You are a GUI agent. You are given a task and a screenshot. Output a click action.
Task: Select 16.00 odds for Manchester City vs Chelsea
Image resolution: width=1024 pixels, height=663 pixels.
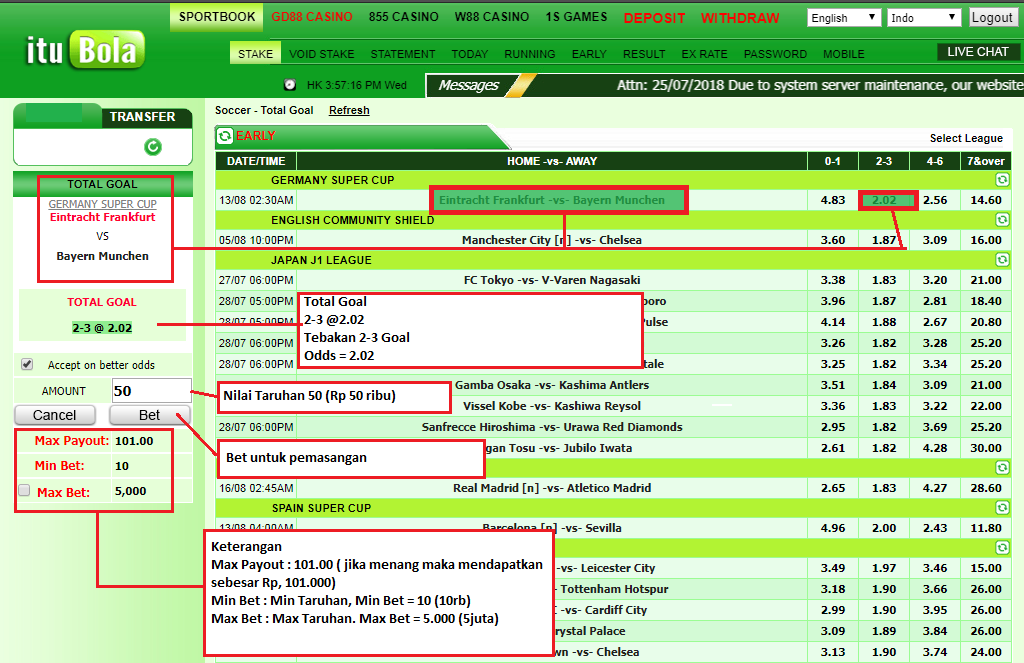pyautogui.click(x=985, y=240)
